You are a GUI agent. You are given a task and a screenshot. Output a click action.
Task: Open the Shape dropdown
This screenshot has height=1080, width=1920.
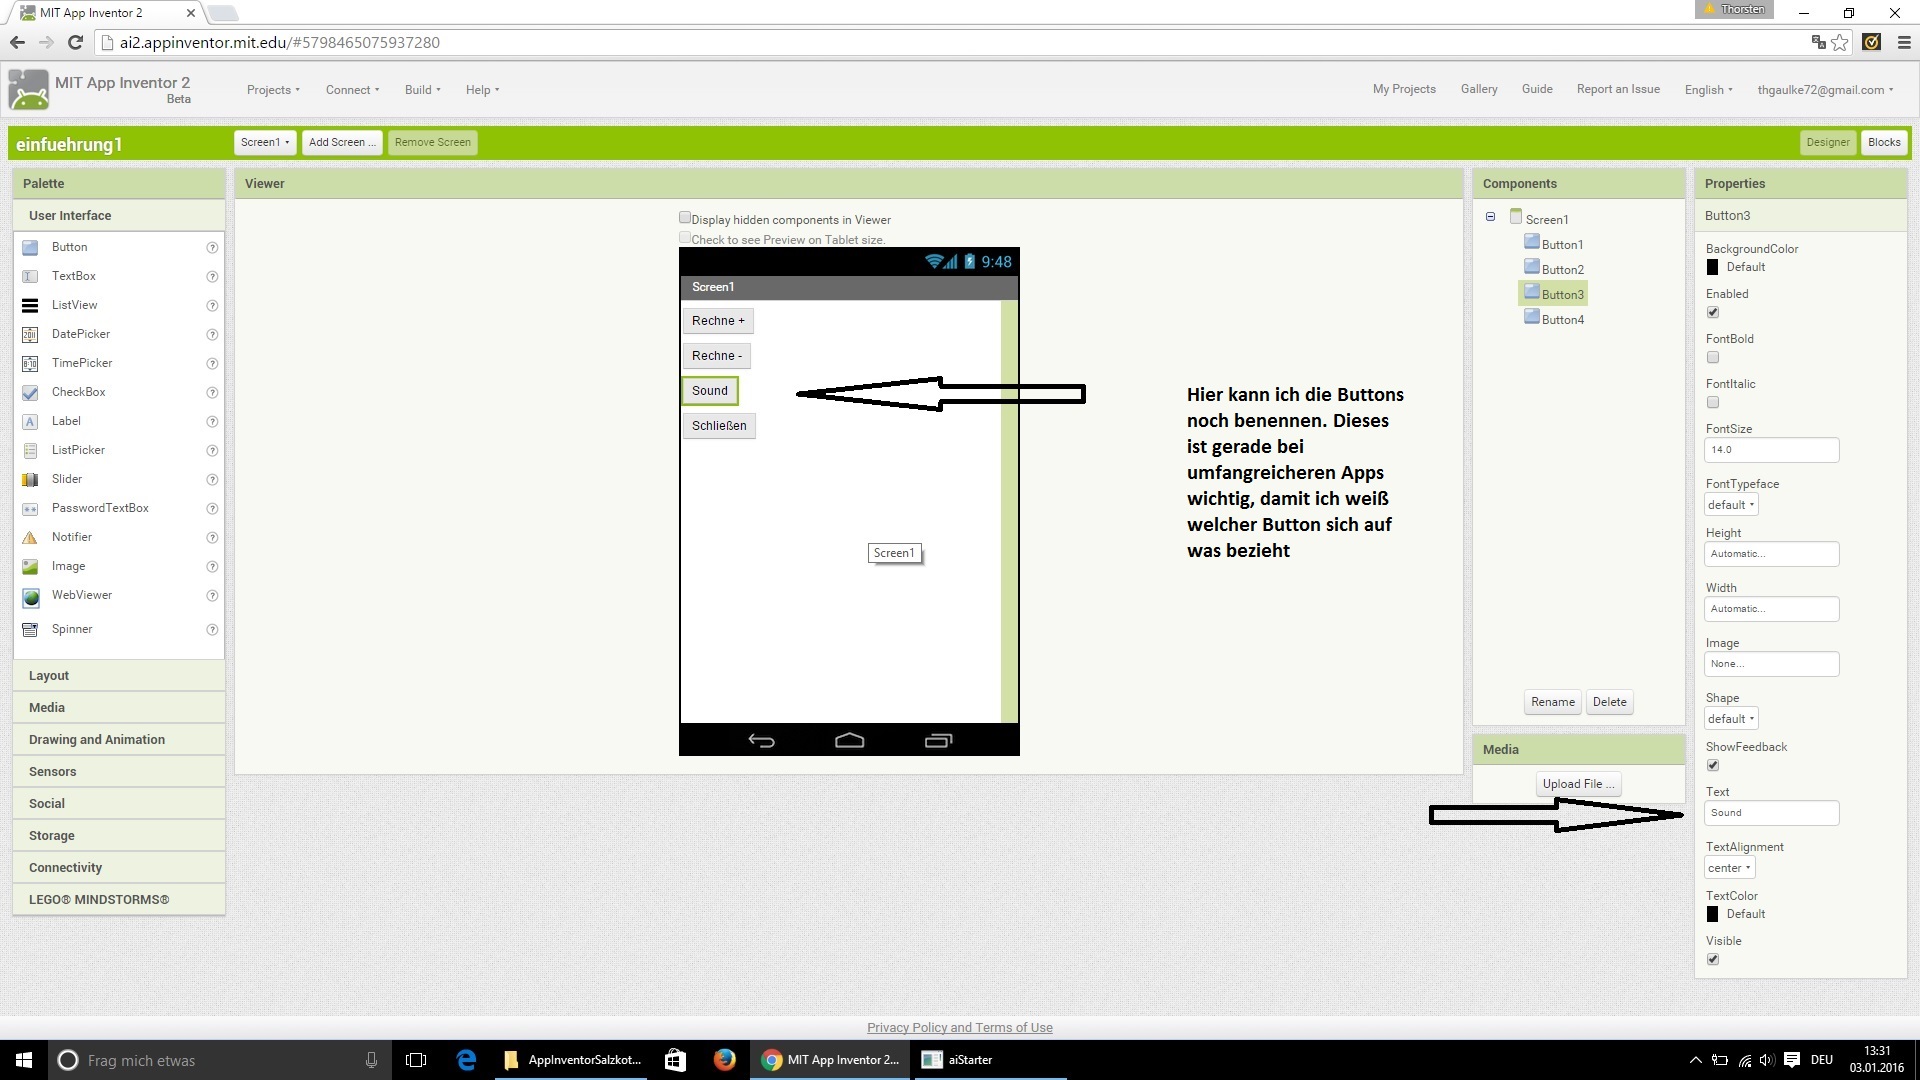pyautogui.click(x=1731, y=719)
